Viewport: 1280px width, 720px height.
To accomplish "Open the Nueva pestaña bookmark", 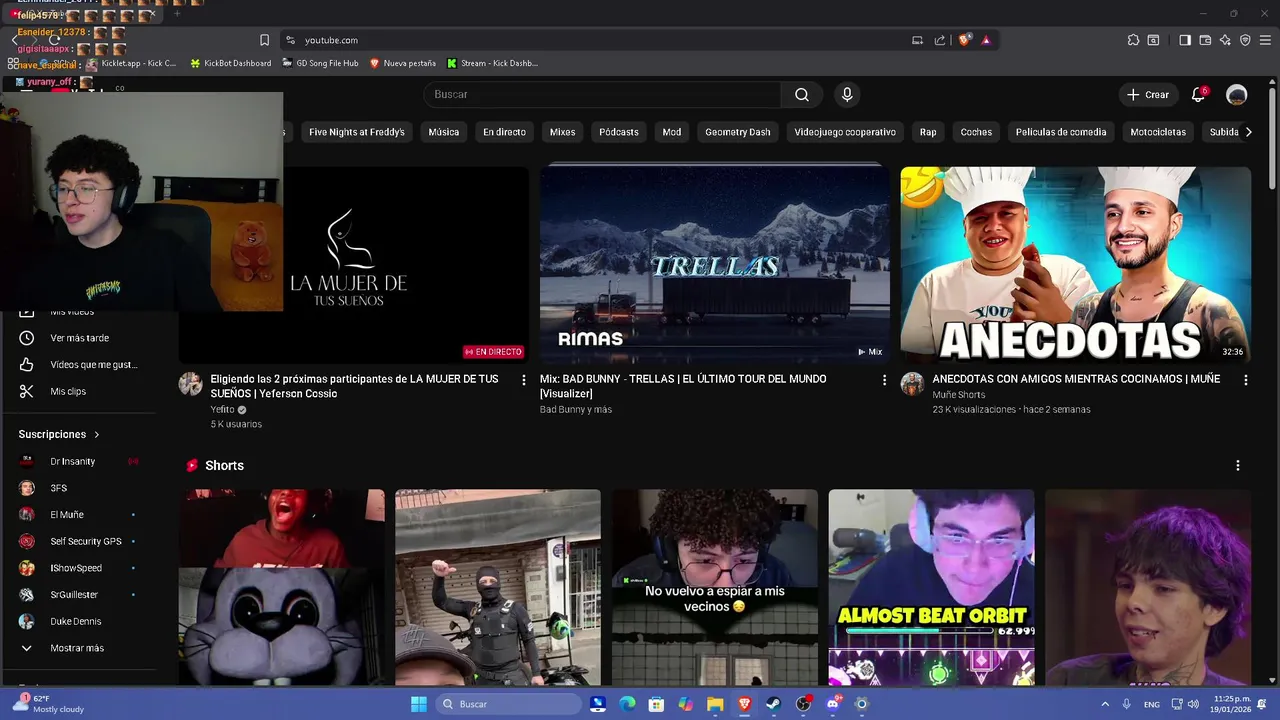I will coord(403,63).
